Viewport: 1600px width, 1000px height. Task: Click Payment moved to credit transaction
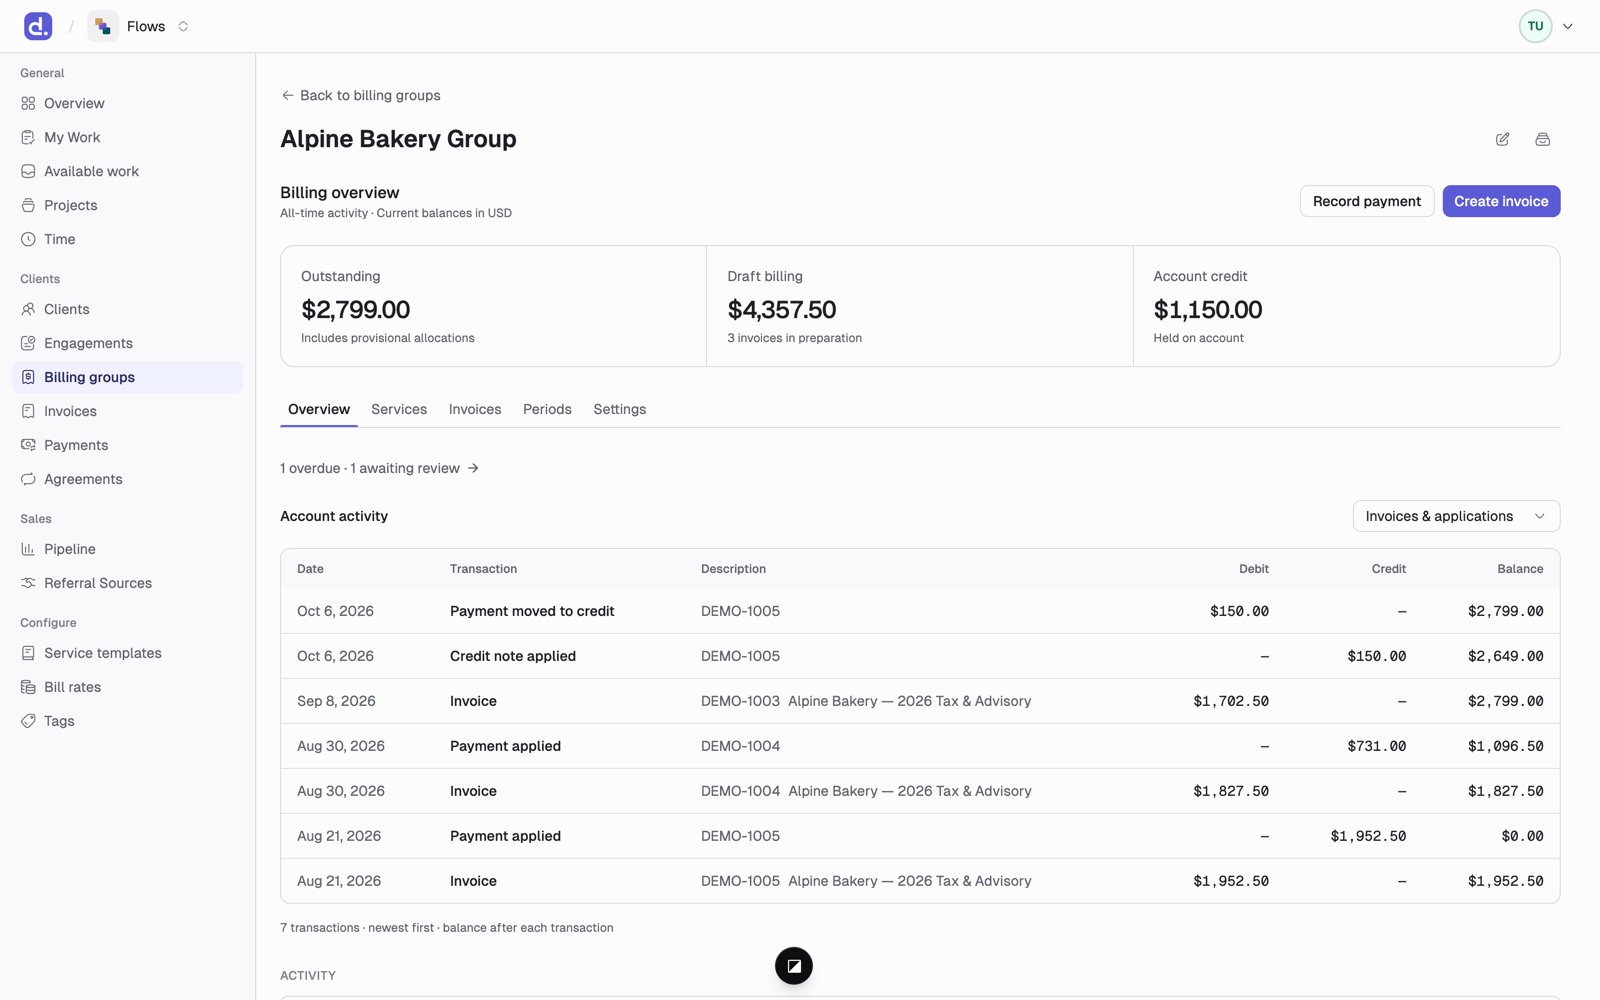pos(532,611)
